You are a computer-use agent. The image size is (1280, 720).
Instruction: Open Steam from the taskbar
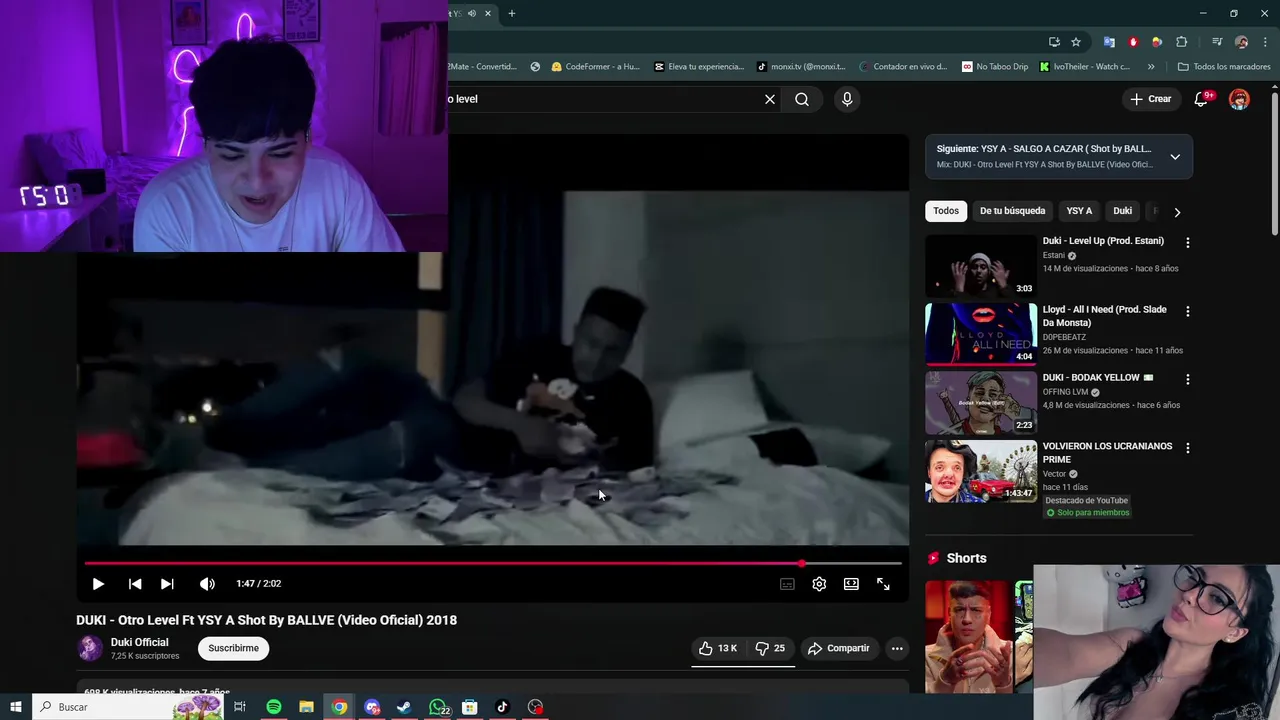404,707
